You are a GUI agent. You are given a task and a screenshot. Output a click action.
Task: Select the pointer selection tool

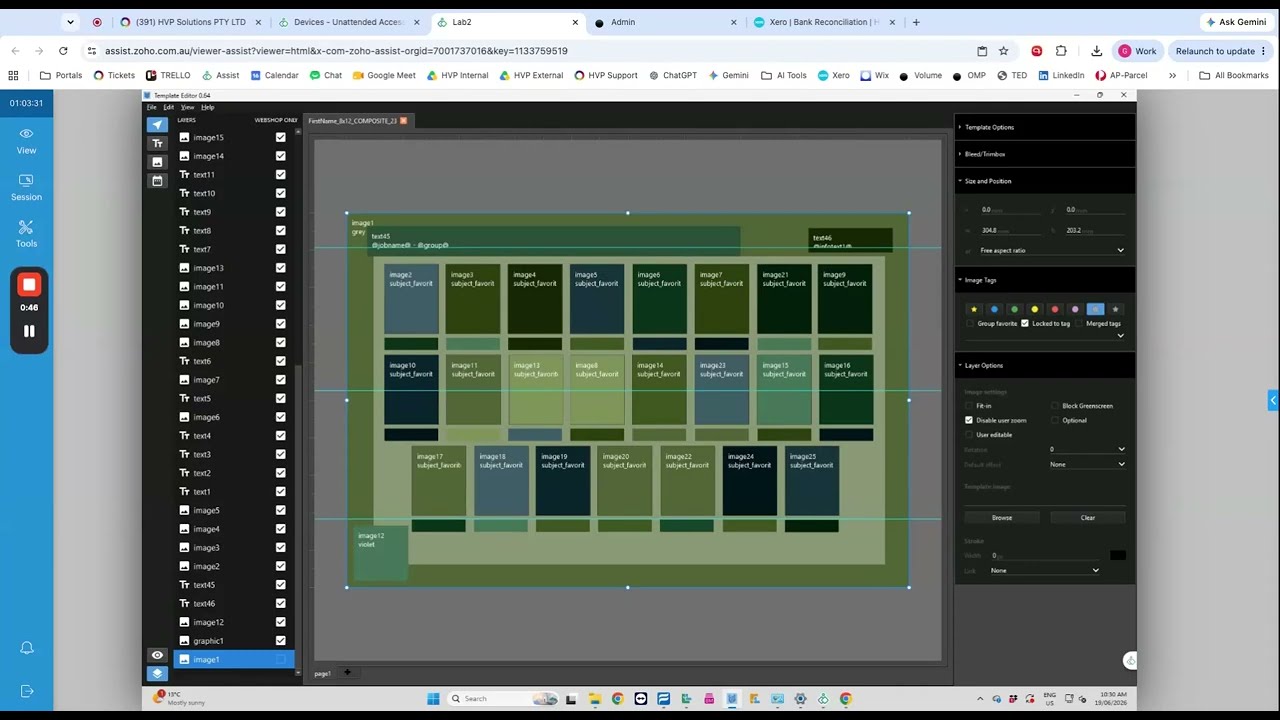pyautogui.click(x=157, y=125)
